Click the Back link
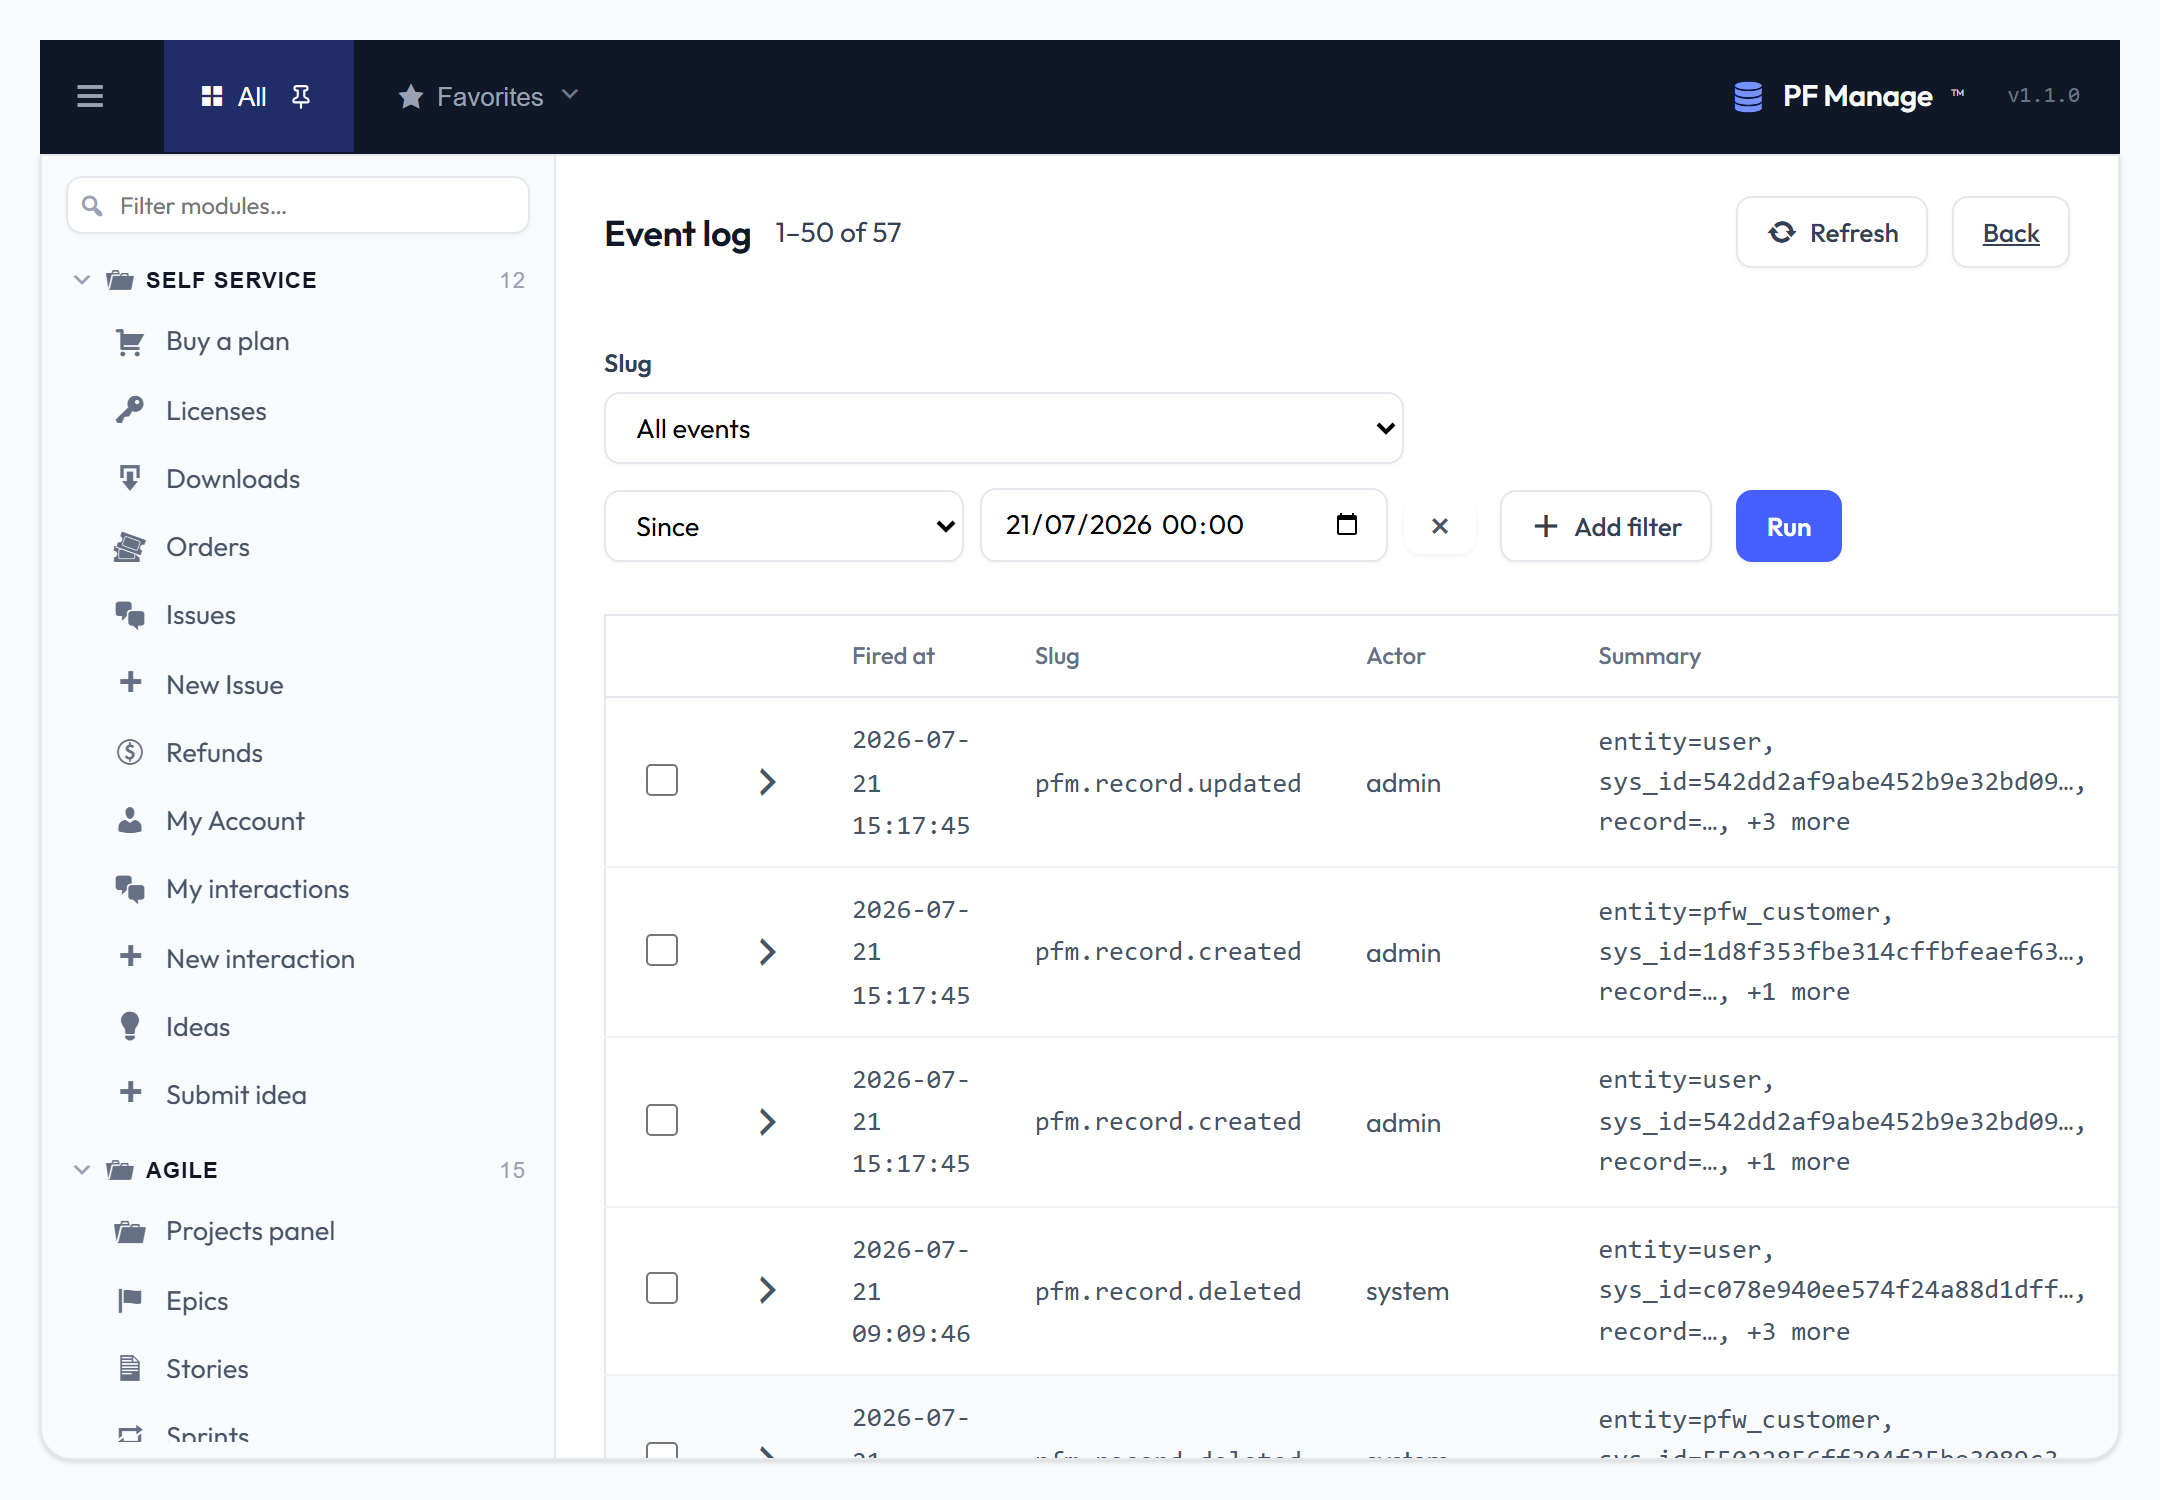Image resolution: width=2160 pixels, height=1500 pixels. [x=2011, y=232]
